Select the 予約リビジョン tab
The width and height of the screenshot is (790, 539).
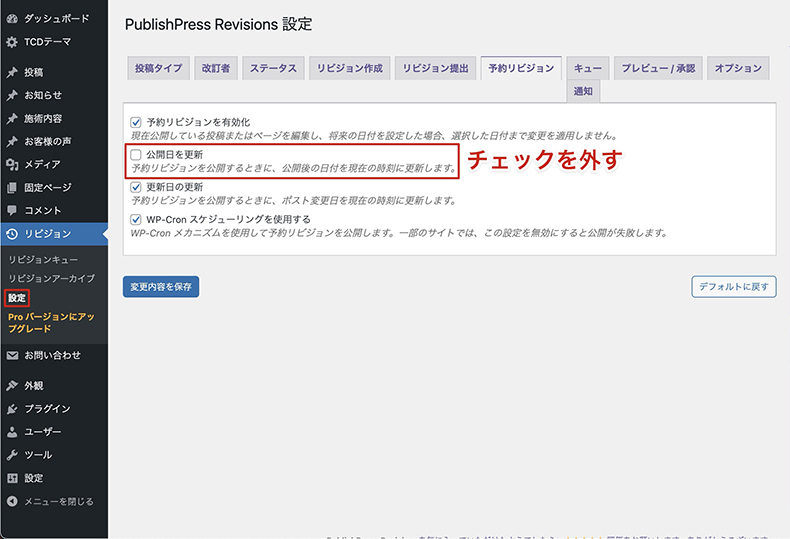point(521,68)
